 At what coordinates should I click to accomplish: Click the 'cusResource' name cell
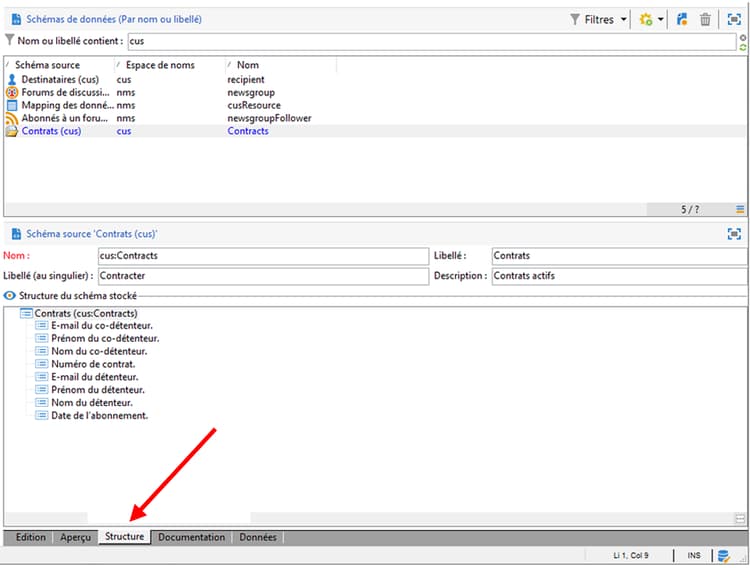tap(254, 105)
